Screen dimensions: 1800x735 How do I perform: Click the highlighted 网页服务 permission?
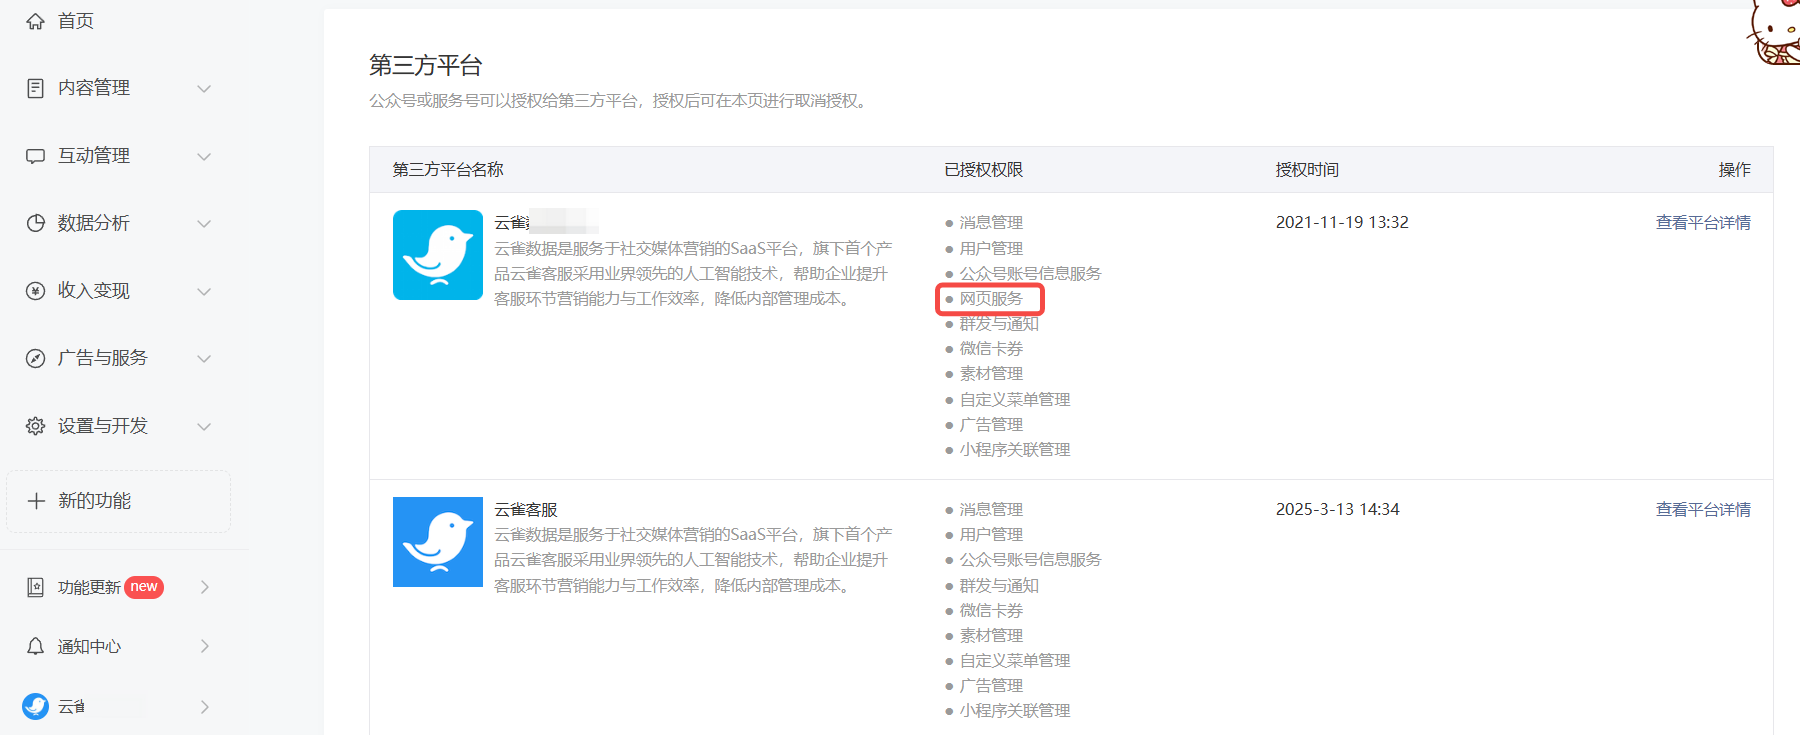tap(990, 299)
